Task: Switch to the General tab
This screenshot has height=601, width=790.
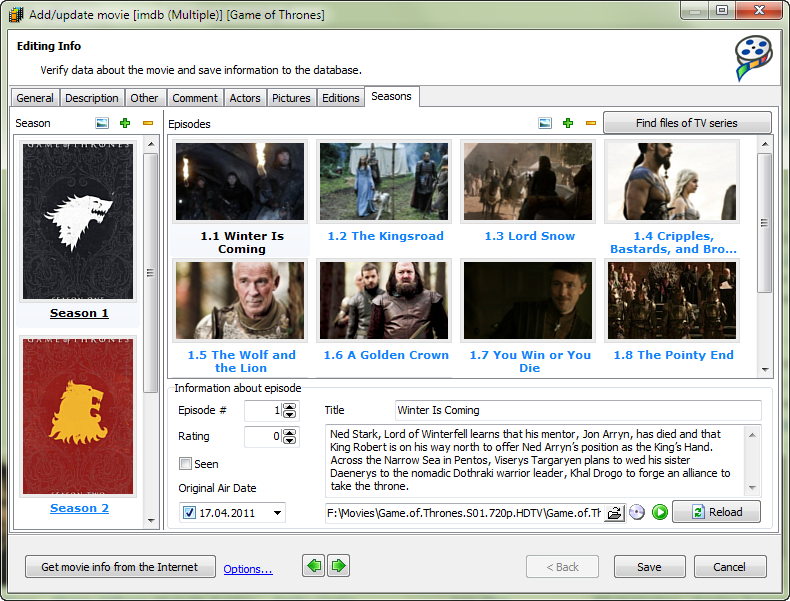Action: click(35, 98)
